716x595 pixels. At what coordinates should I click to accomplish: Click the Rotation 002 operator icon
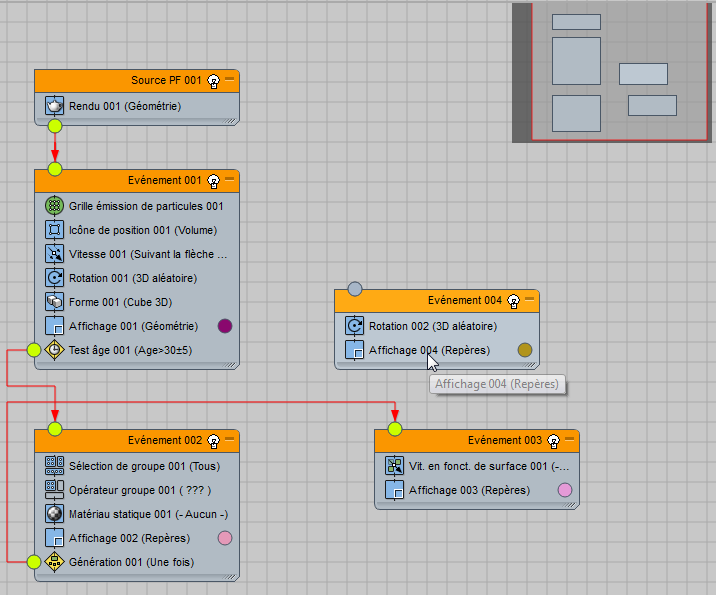tap(354, 326)
